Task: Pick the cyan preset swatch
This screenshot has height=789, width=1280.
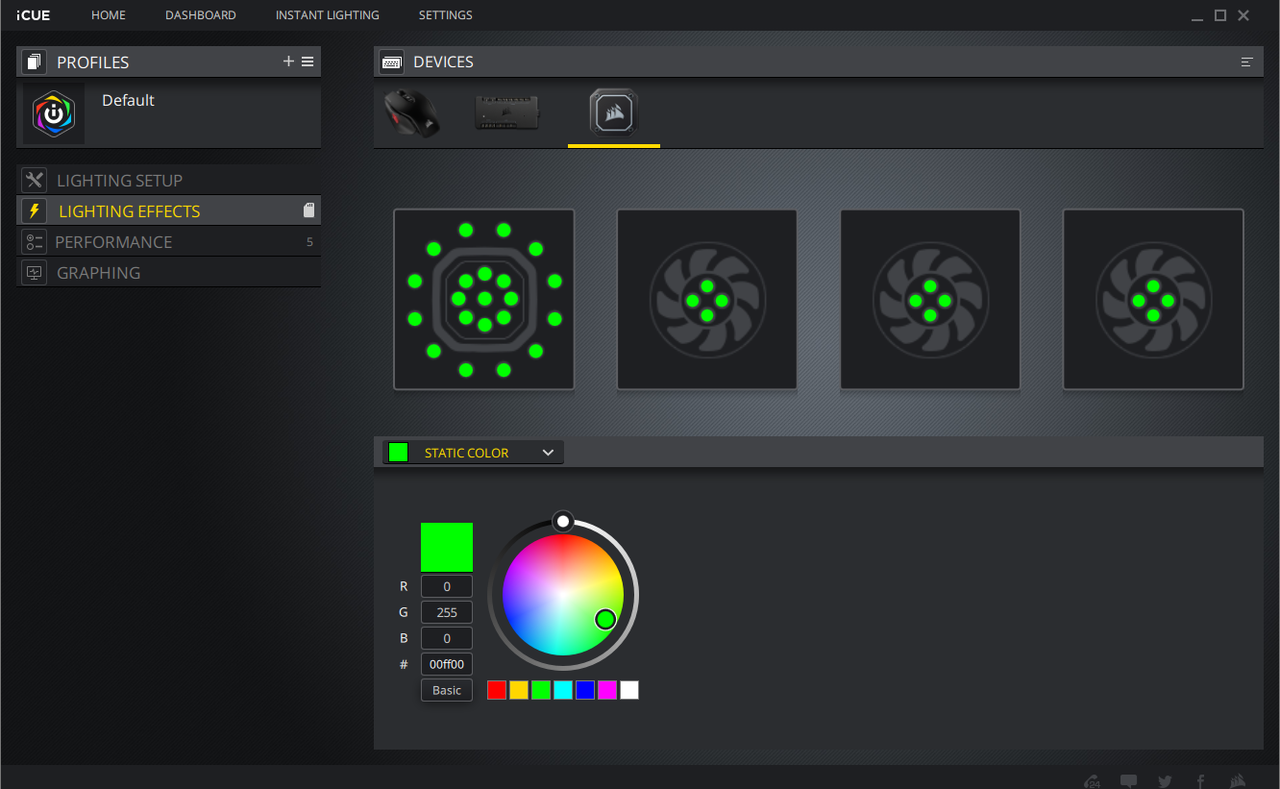Action: pos(563,690)
